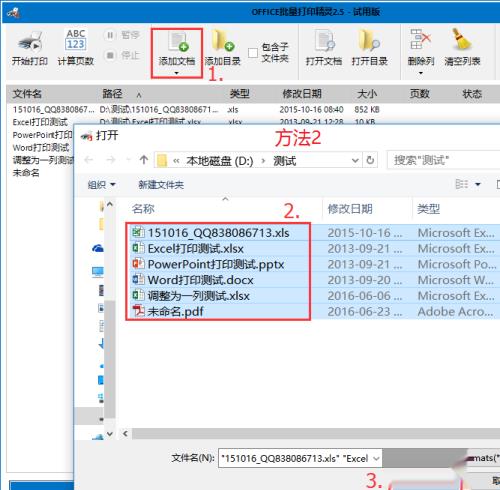The height and width of the screenshot is (490, 500).
Task: Click the change view icon in dialog
Action: tap(462, 184)
